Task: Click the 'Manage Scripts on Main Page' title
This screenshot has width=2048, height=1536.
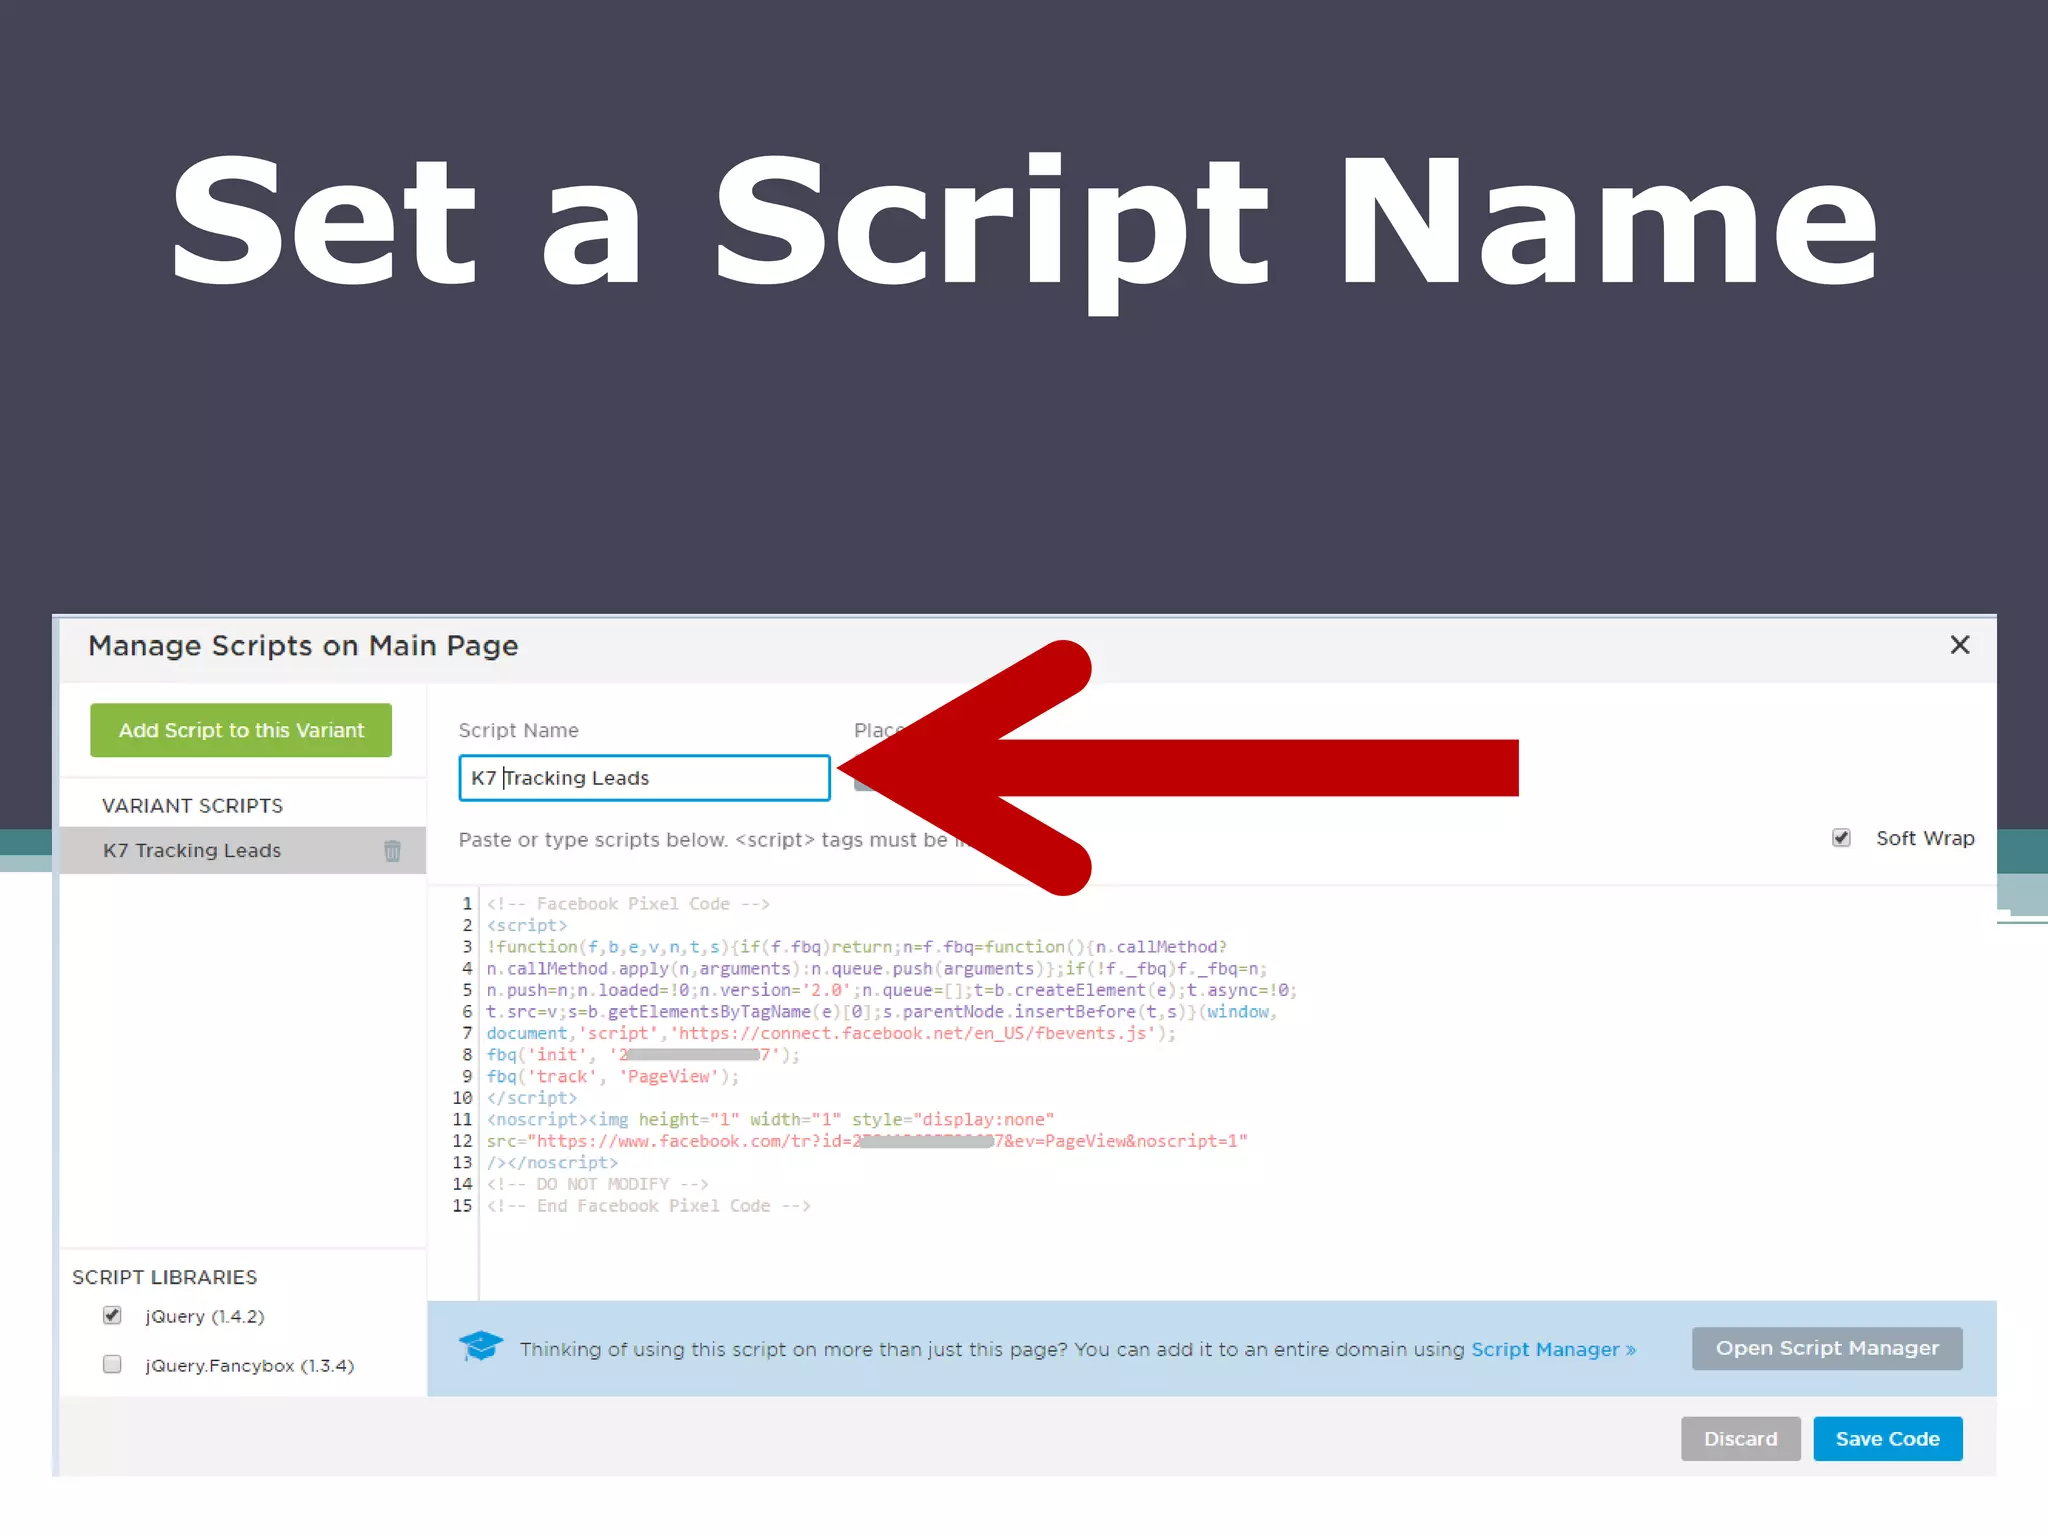Action: pyautogui.click(x=303, y=646)
